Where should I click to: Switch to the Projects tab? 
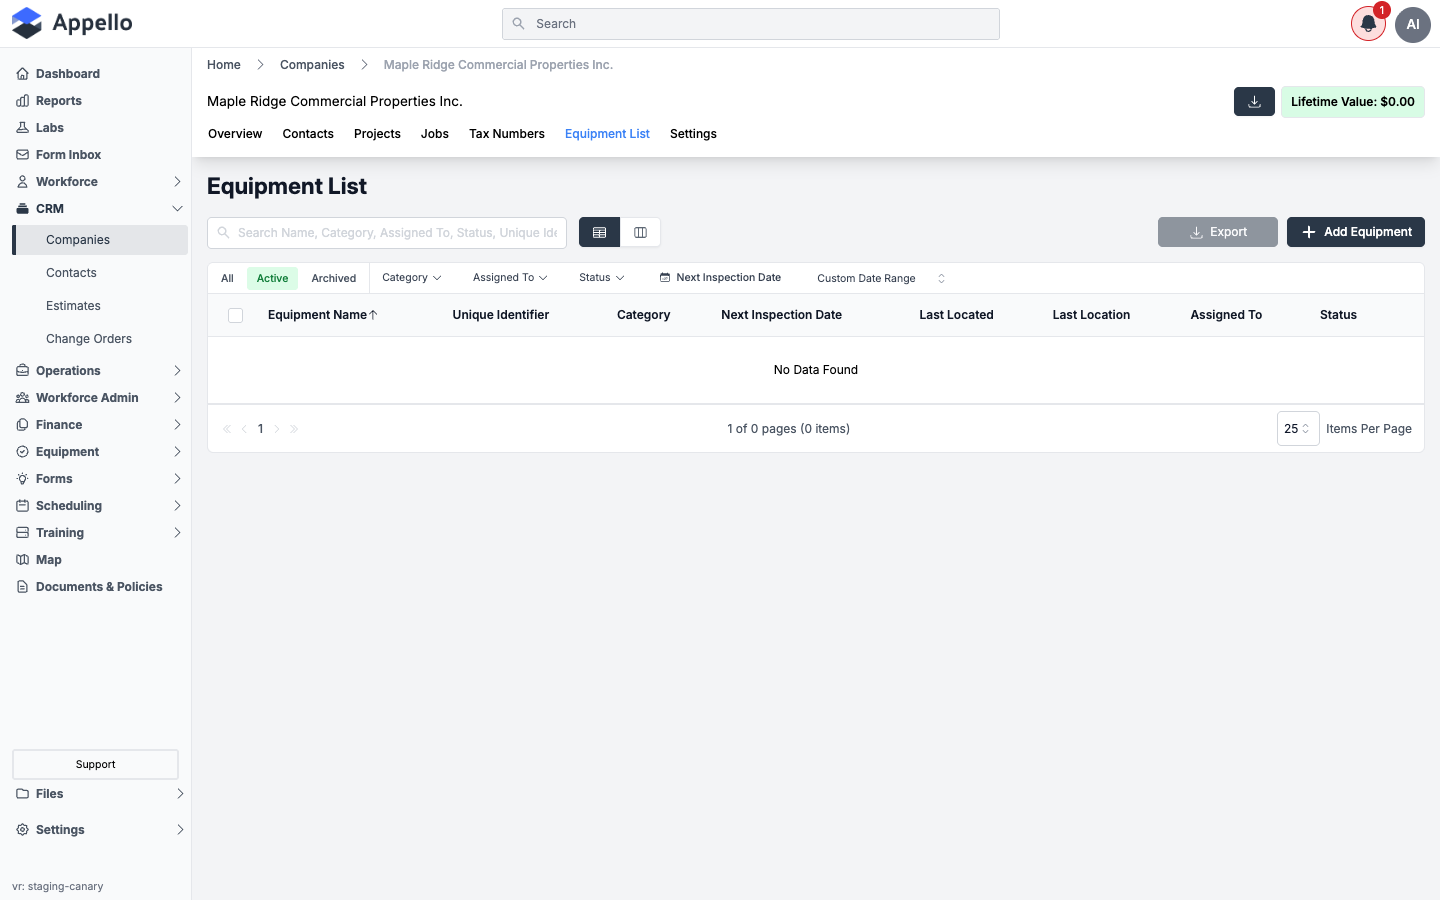point(377,134)
